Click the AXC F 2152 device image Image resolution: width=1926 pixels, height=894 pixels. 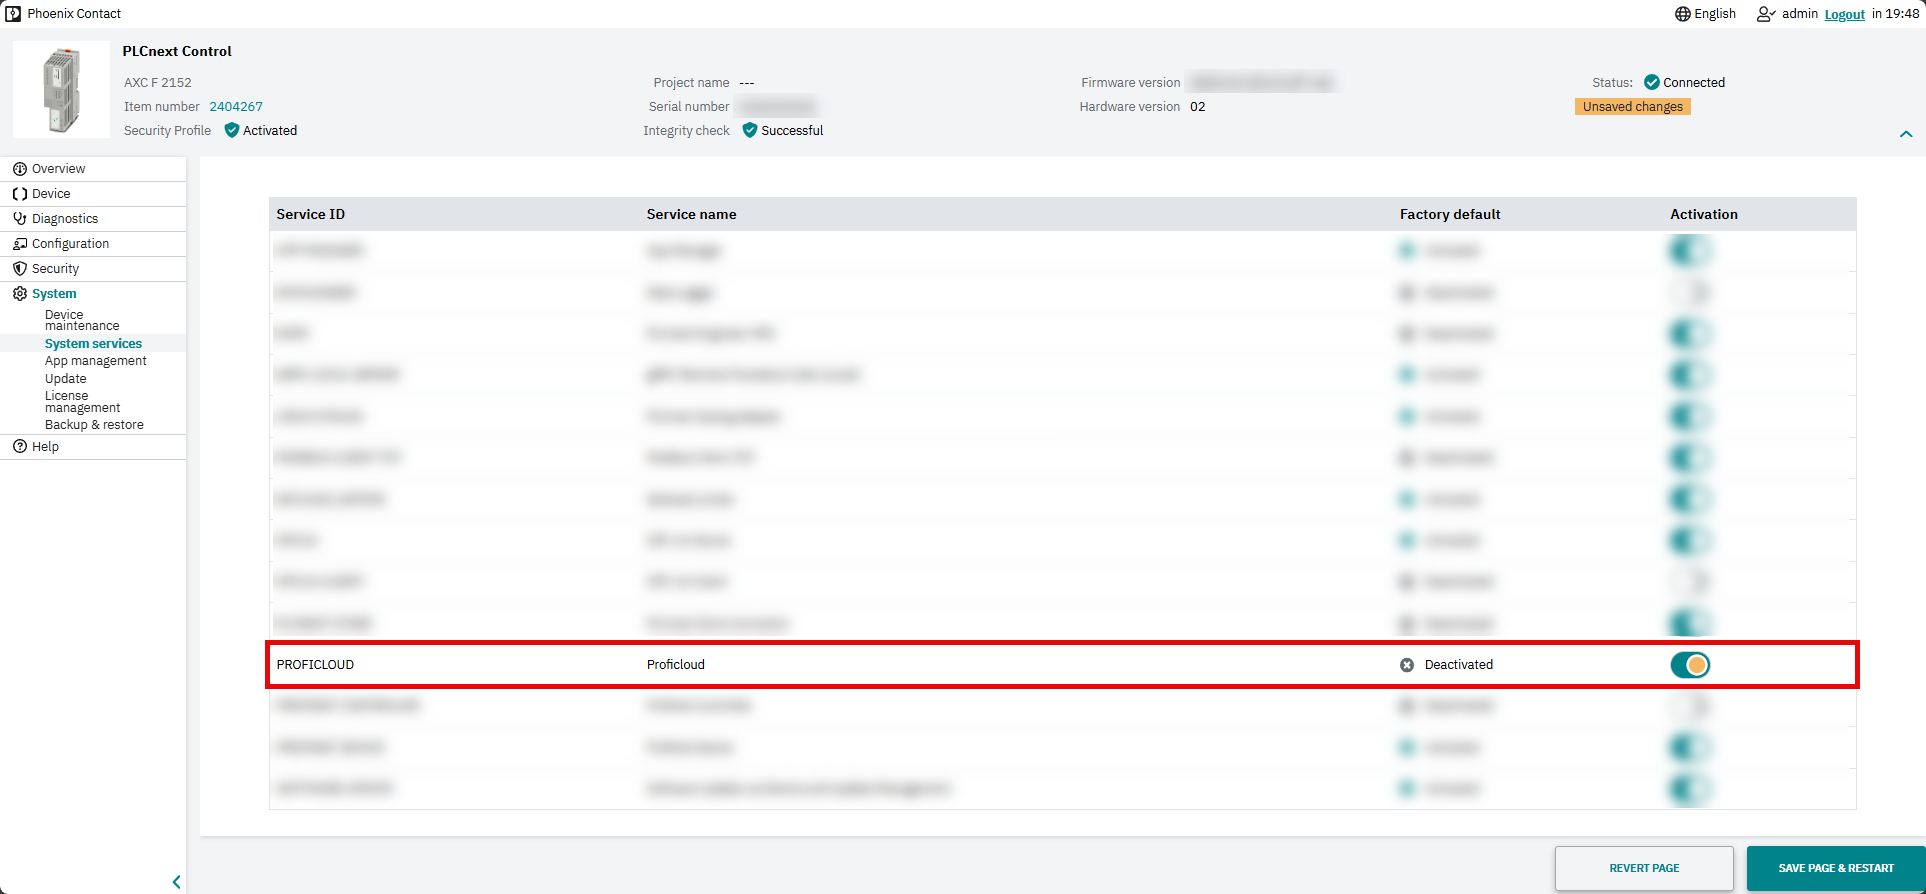[61, 90]
